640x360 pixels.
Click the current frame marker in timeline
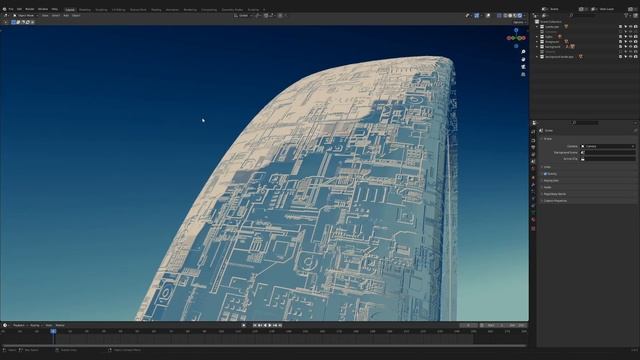(53, 331)
